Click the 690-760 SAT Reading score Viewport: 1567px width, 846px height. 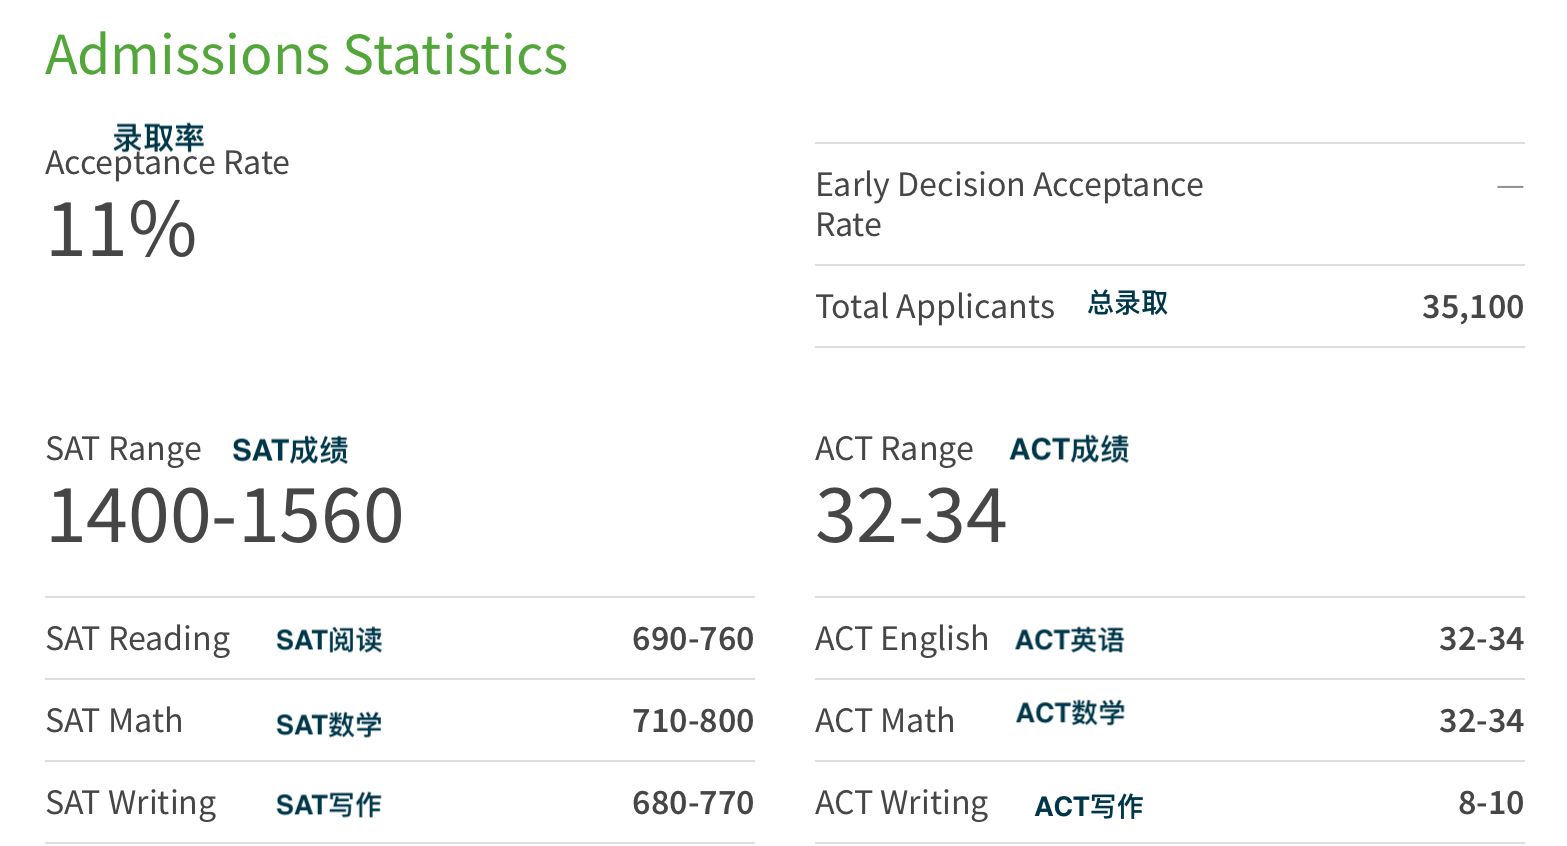[693, 638]
